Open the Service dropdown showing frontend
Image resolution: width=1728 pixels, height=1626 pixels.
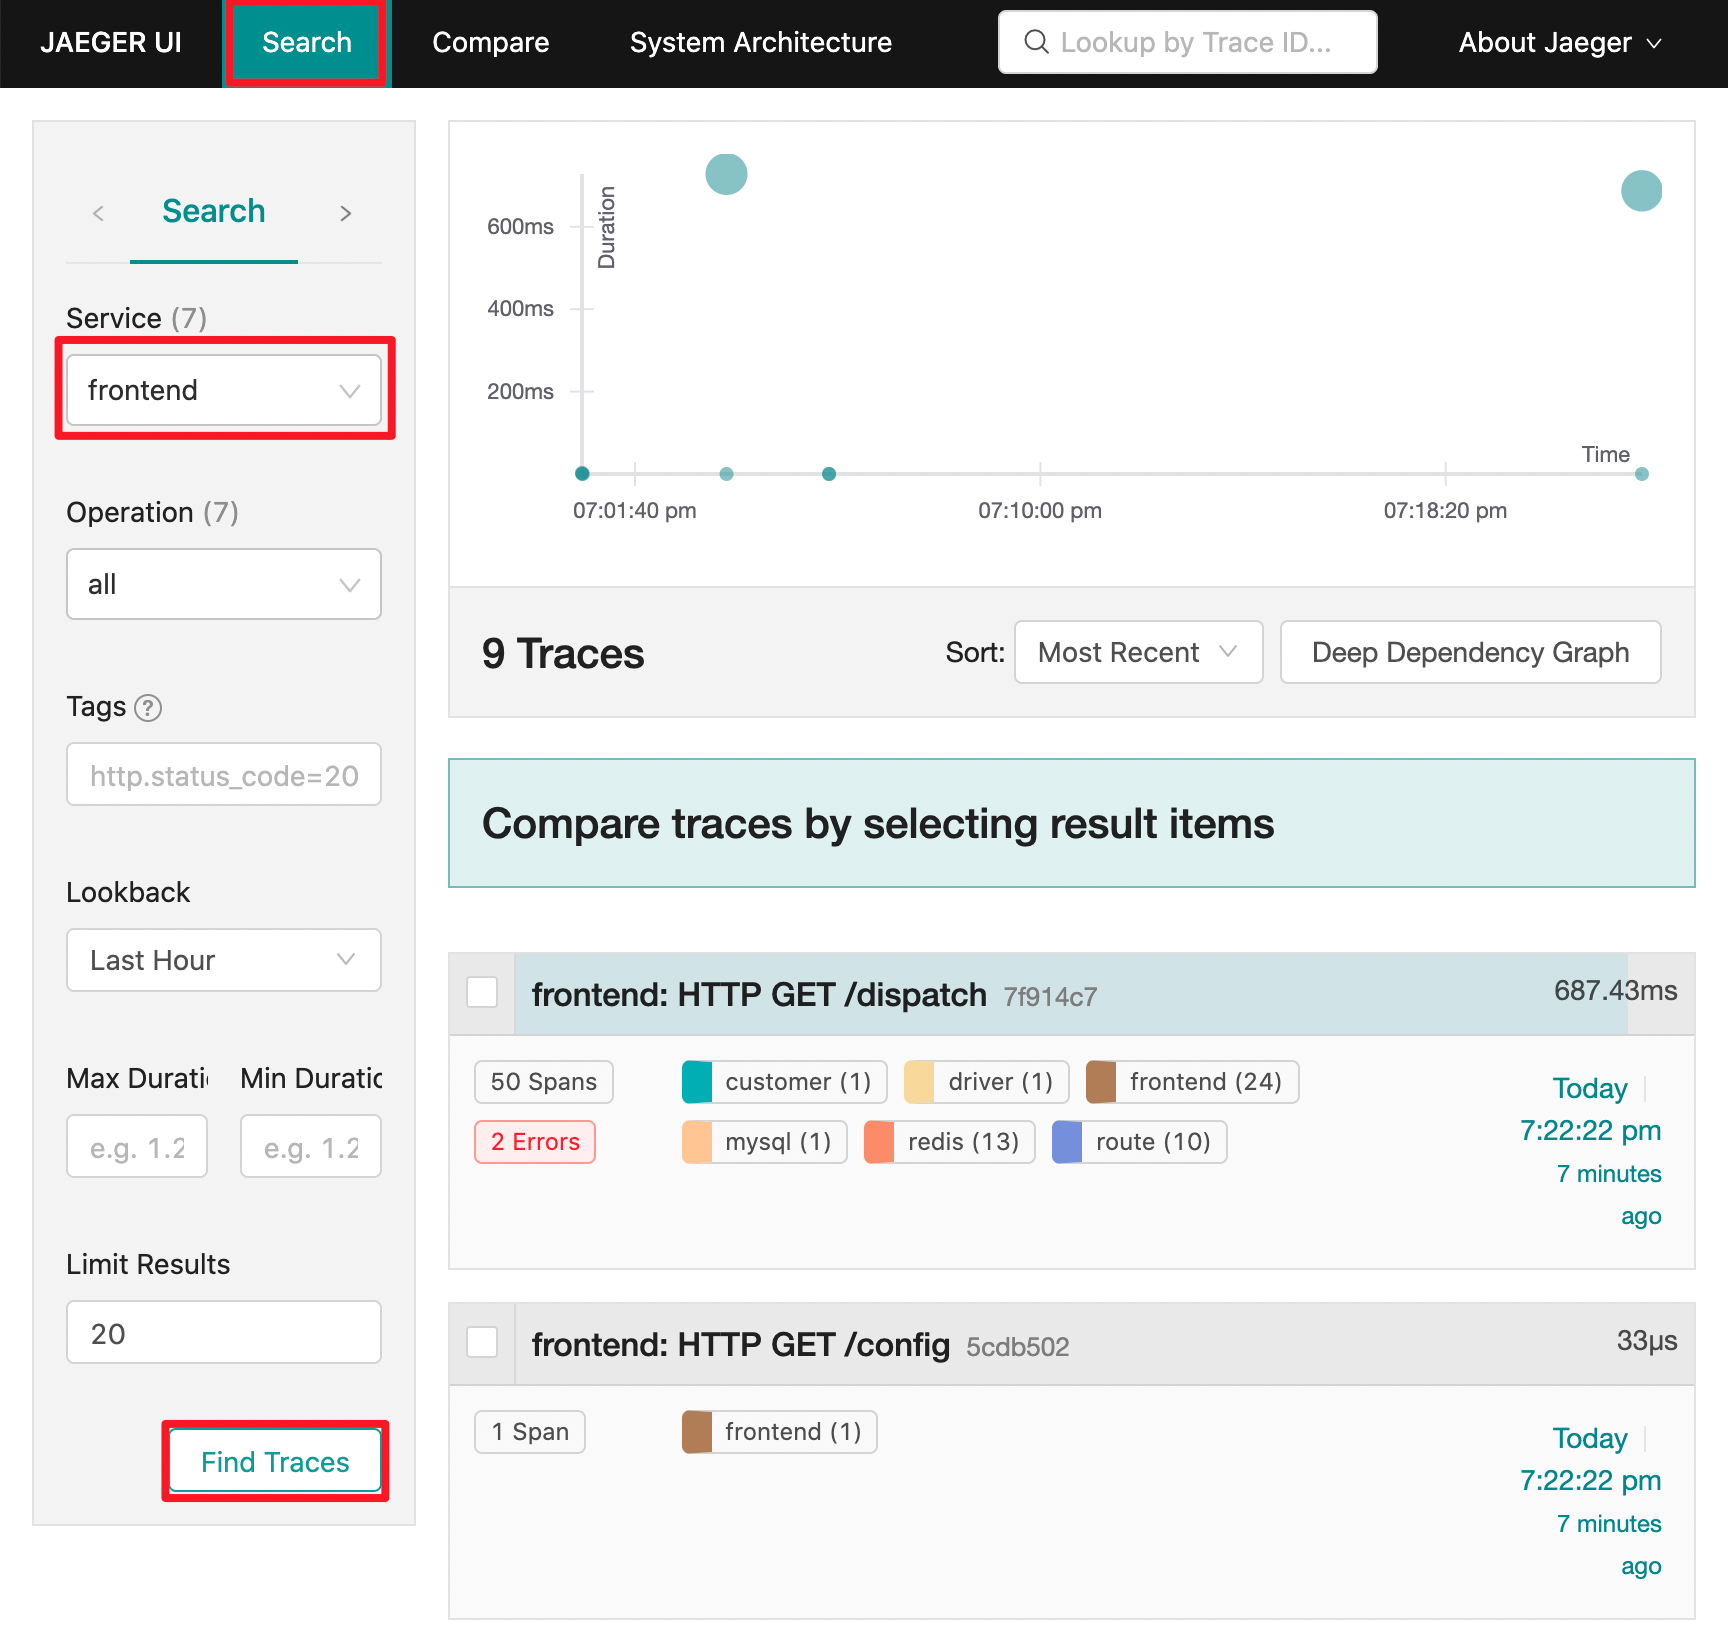coord(224,390)
